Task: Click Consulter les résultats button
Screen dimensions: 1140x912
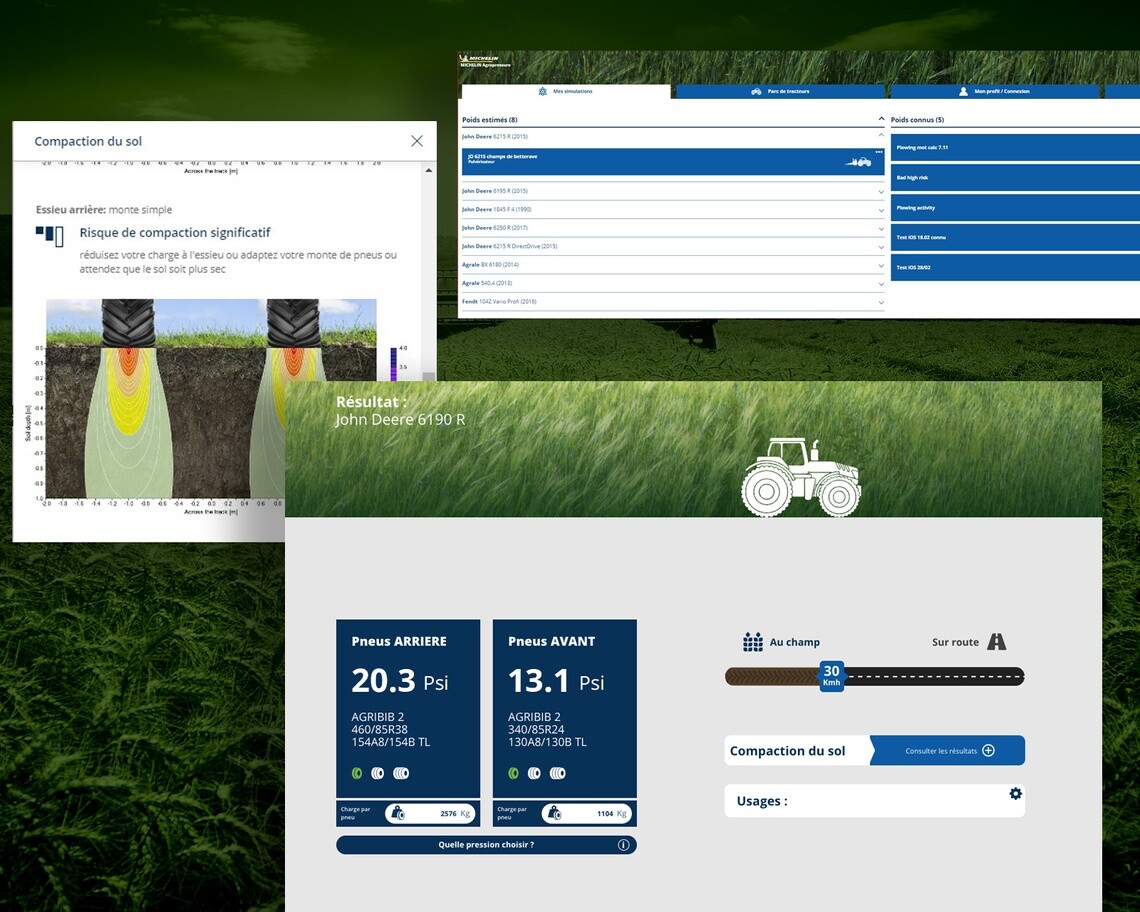Action: click(948, 751)
